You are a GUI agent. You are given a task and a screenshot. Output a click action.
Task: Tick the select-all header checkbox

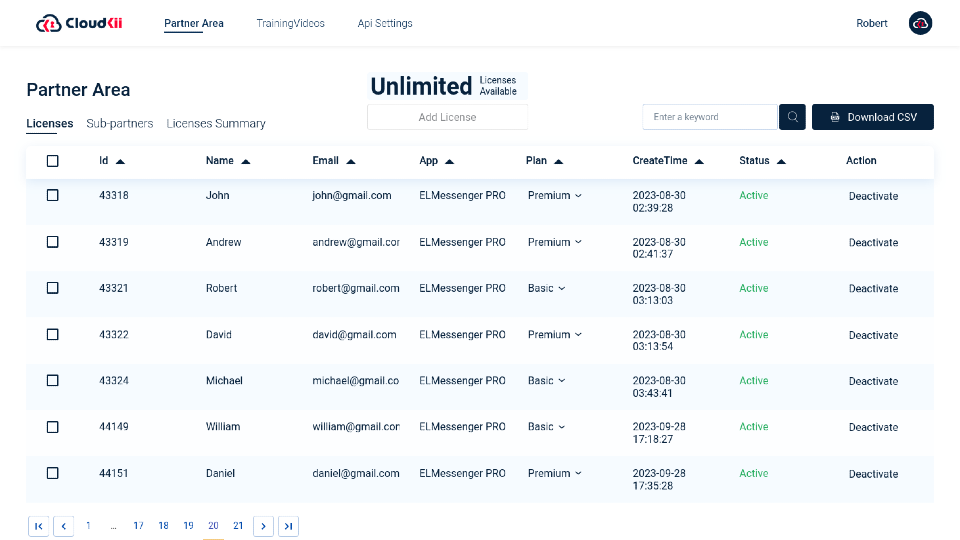click(x=53, y=161)
